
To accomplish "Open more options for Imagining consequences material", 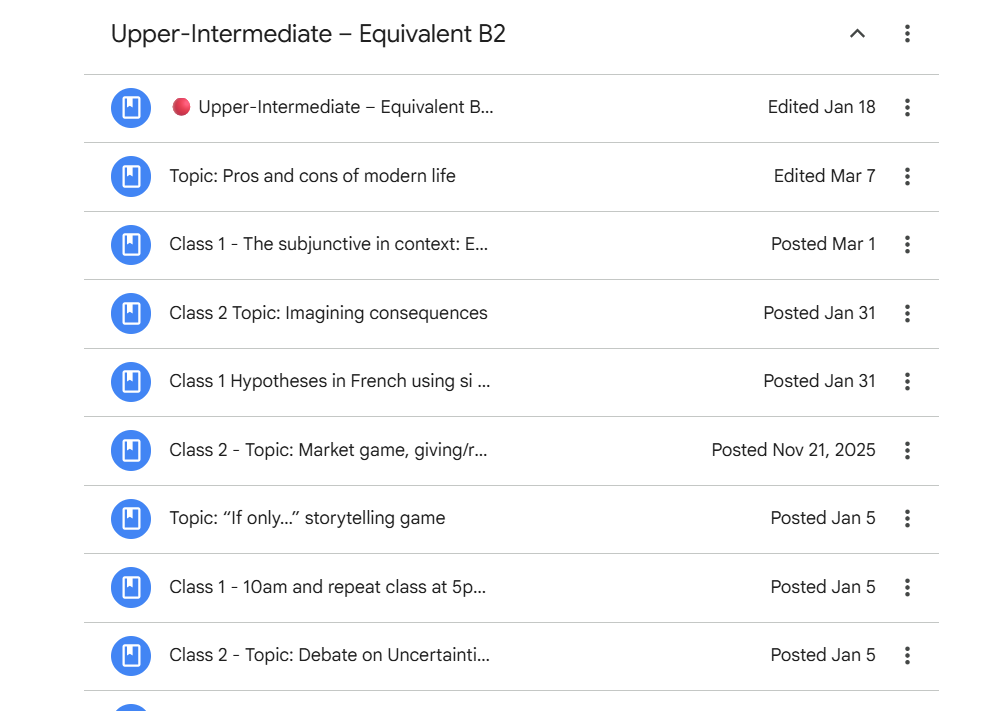I will pos(907,314).
